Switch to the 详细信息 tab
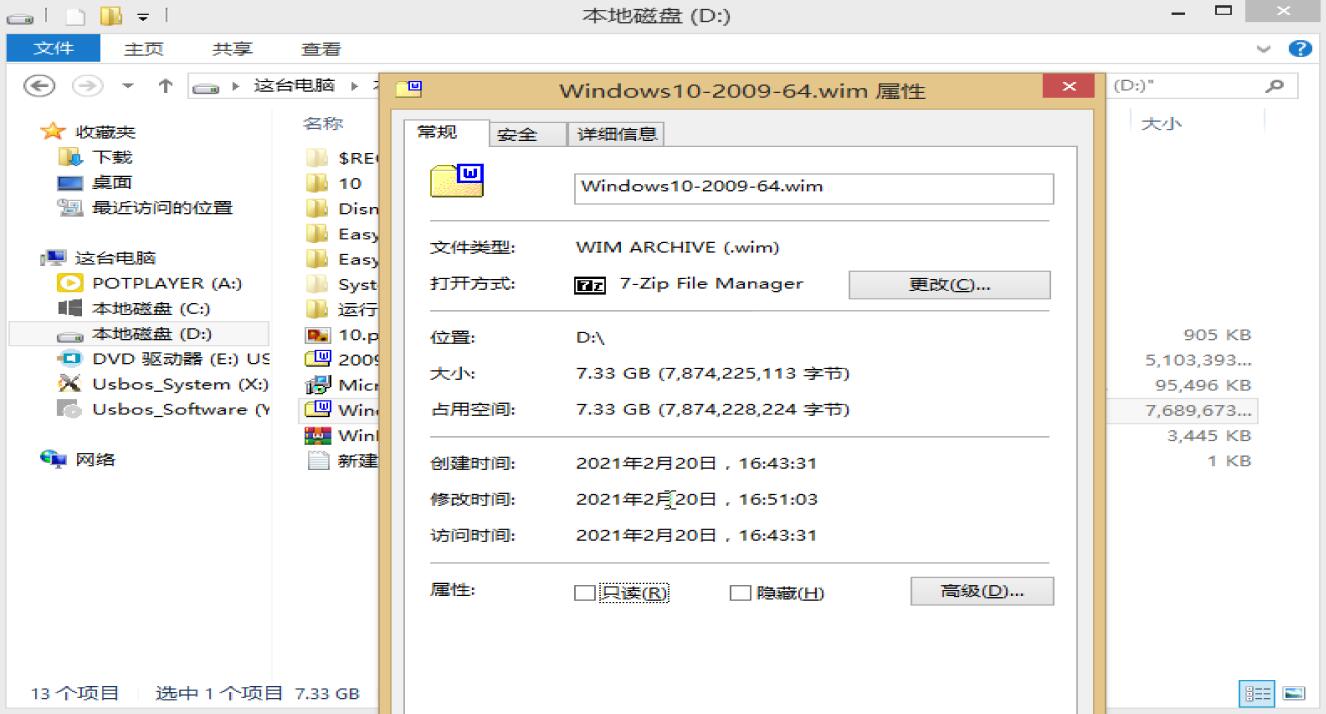 pyautogui.click(x=617, y=134)
